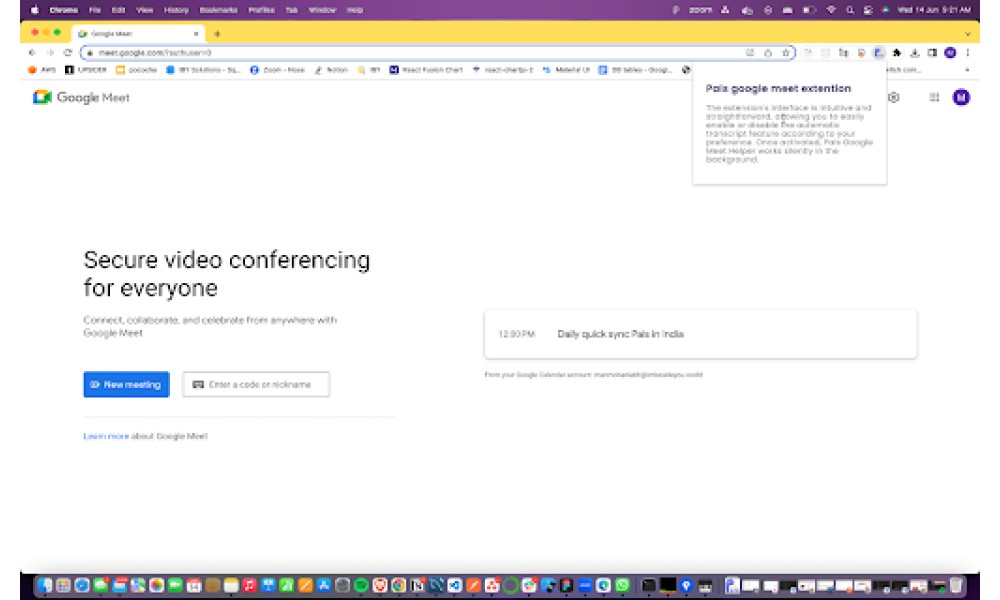Click the battery icon in menu bar
Viewport: 1000px width, 600px height.
809,10
